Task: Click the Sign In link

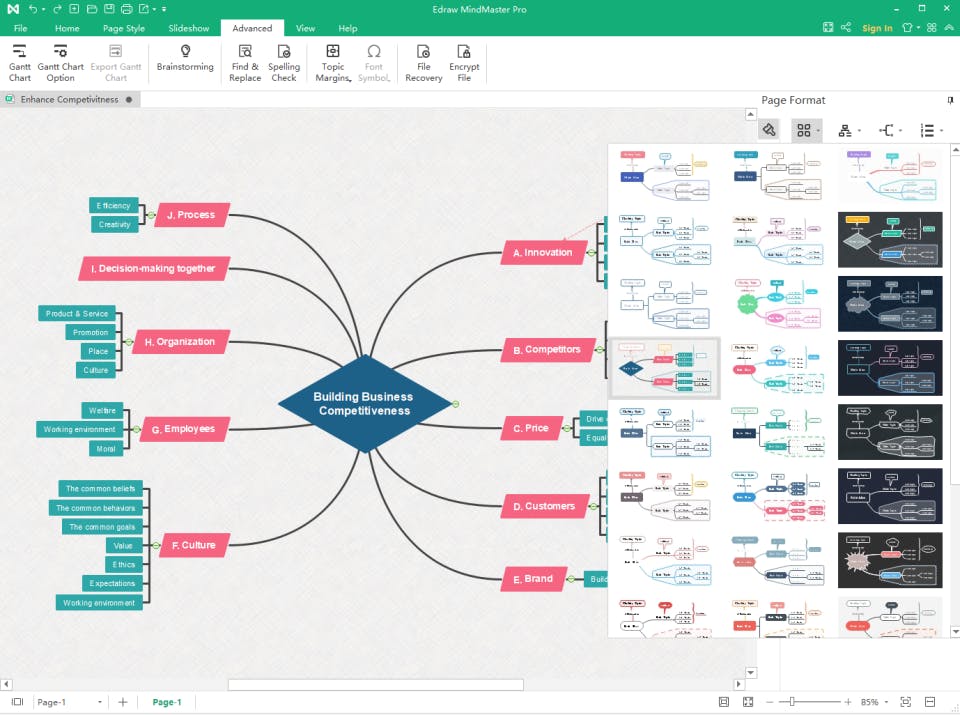Action: point(877,28)
